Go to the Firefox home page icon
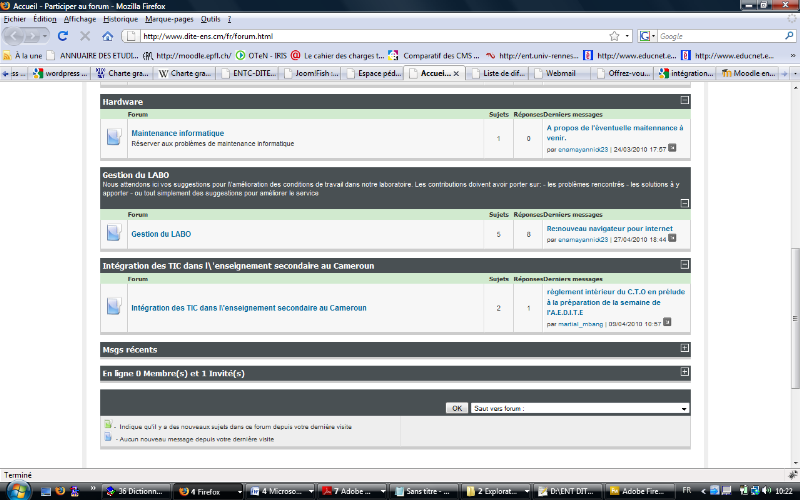The height and width of the screenshot is (500, 800). pyautogui.click(x=107, y=36)
